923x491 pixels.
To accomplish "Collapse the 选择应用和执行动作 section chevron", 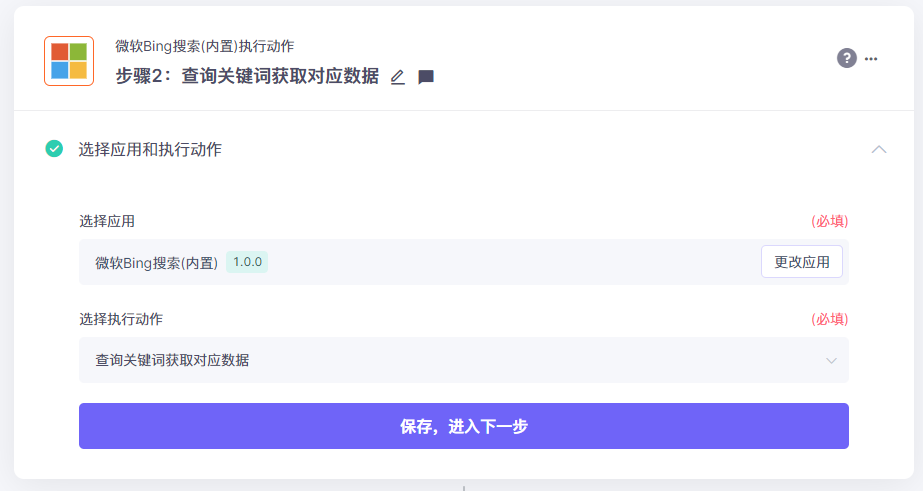I will pos(879,149).
